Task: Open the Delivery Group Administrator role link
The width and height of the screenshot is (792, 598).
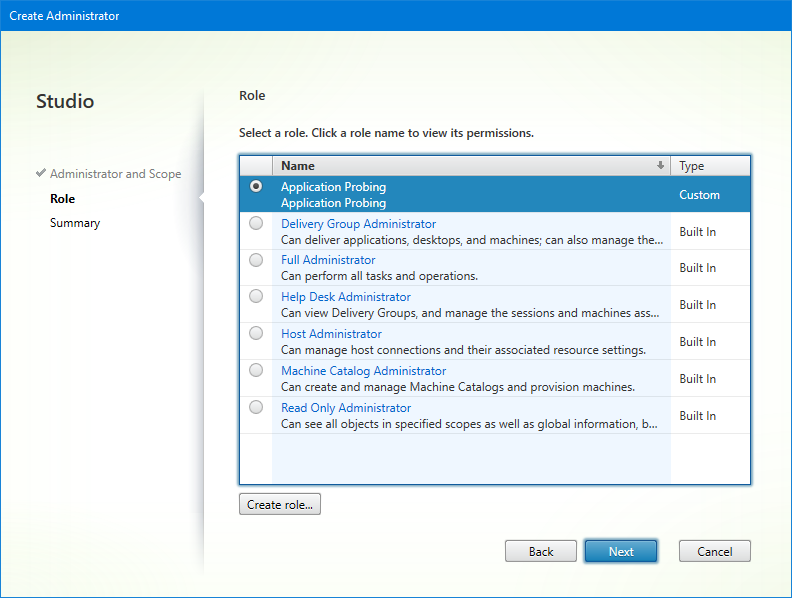Action: pyautogui.click(x=358, y=224)
